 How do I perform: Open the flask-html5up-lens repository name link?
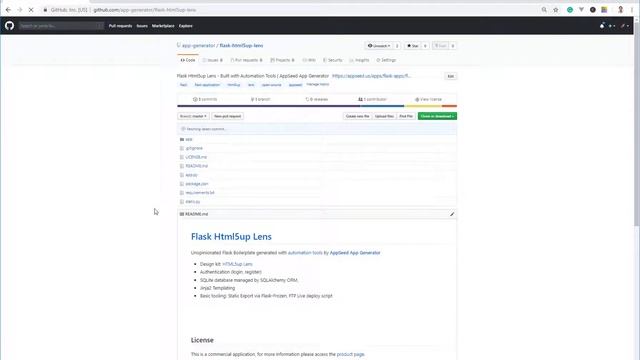tap(241, 46)
